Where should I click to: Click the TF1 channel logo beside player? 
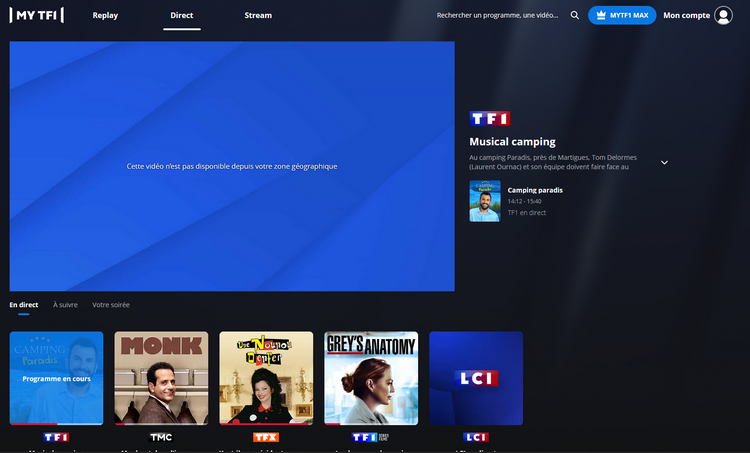click(490, 119)
